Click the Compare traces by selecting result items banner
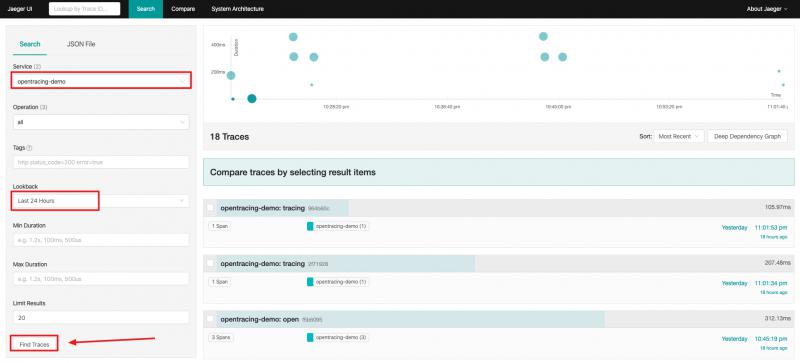Viewport: 800px width, 363px height. coord(499,172)
